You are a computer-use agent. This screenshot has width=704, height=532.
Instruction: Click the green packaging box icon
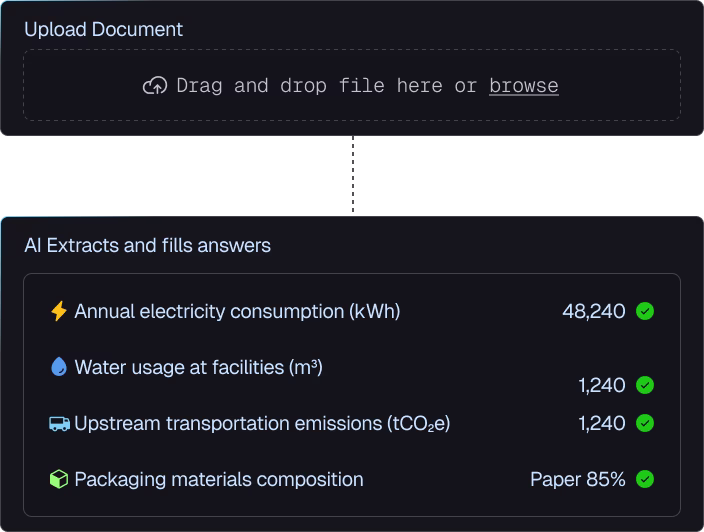(59, 479)
